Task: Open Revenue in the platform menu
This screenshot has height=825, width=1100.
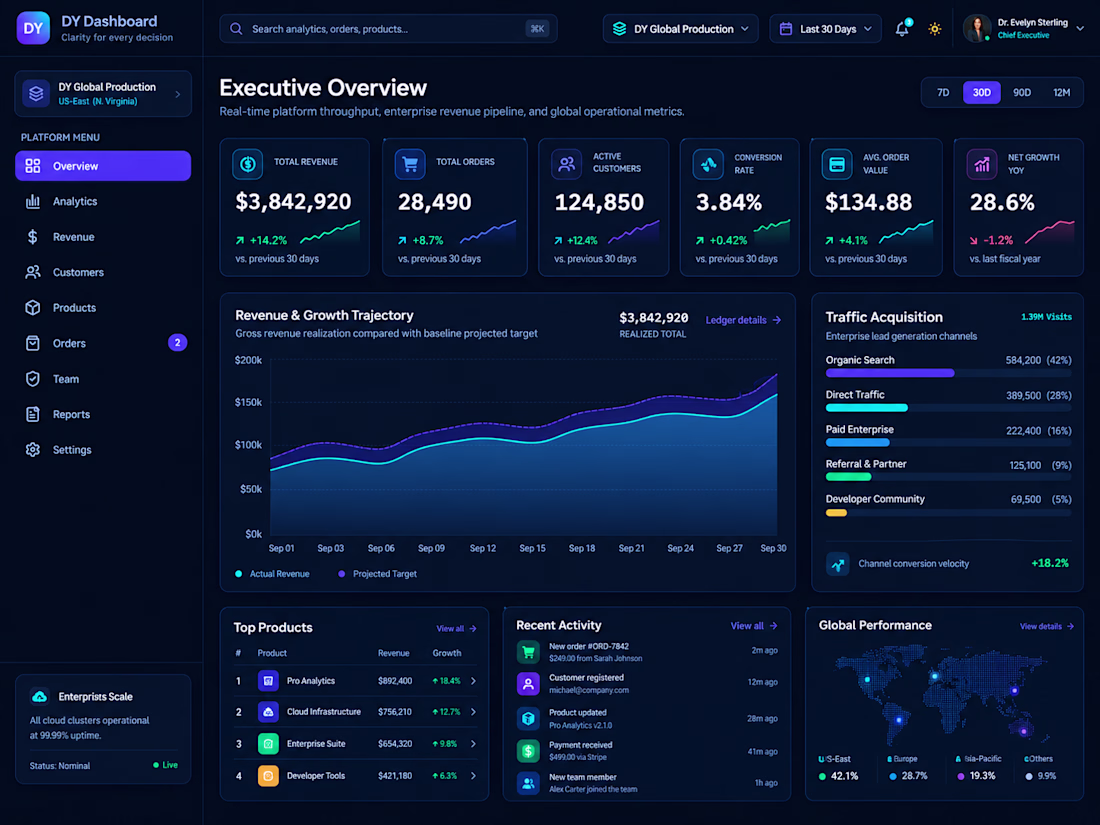Action: tap(103, 237)
